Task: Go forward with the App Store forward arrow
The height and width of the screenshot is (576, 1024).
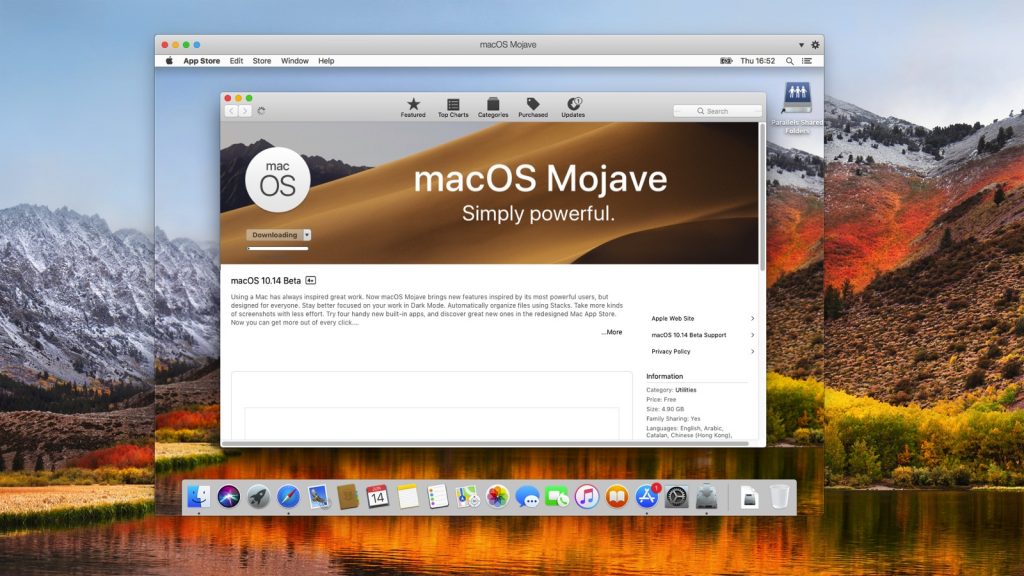Action: [x=245, y=111]
